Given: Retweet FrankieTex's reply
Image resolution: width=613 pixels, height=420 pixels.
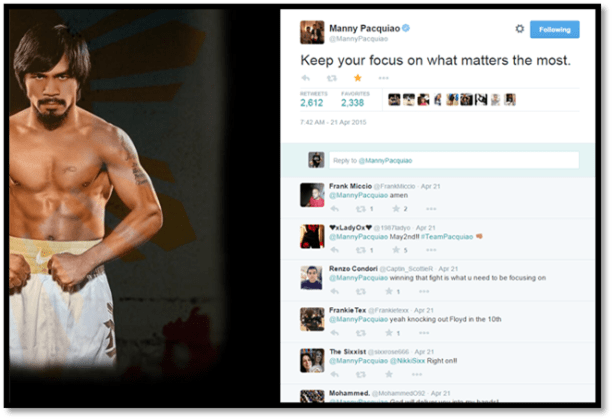Looking at the screenshot, I should pos(360,333).
